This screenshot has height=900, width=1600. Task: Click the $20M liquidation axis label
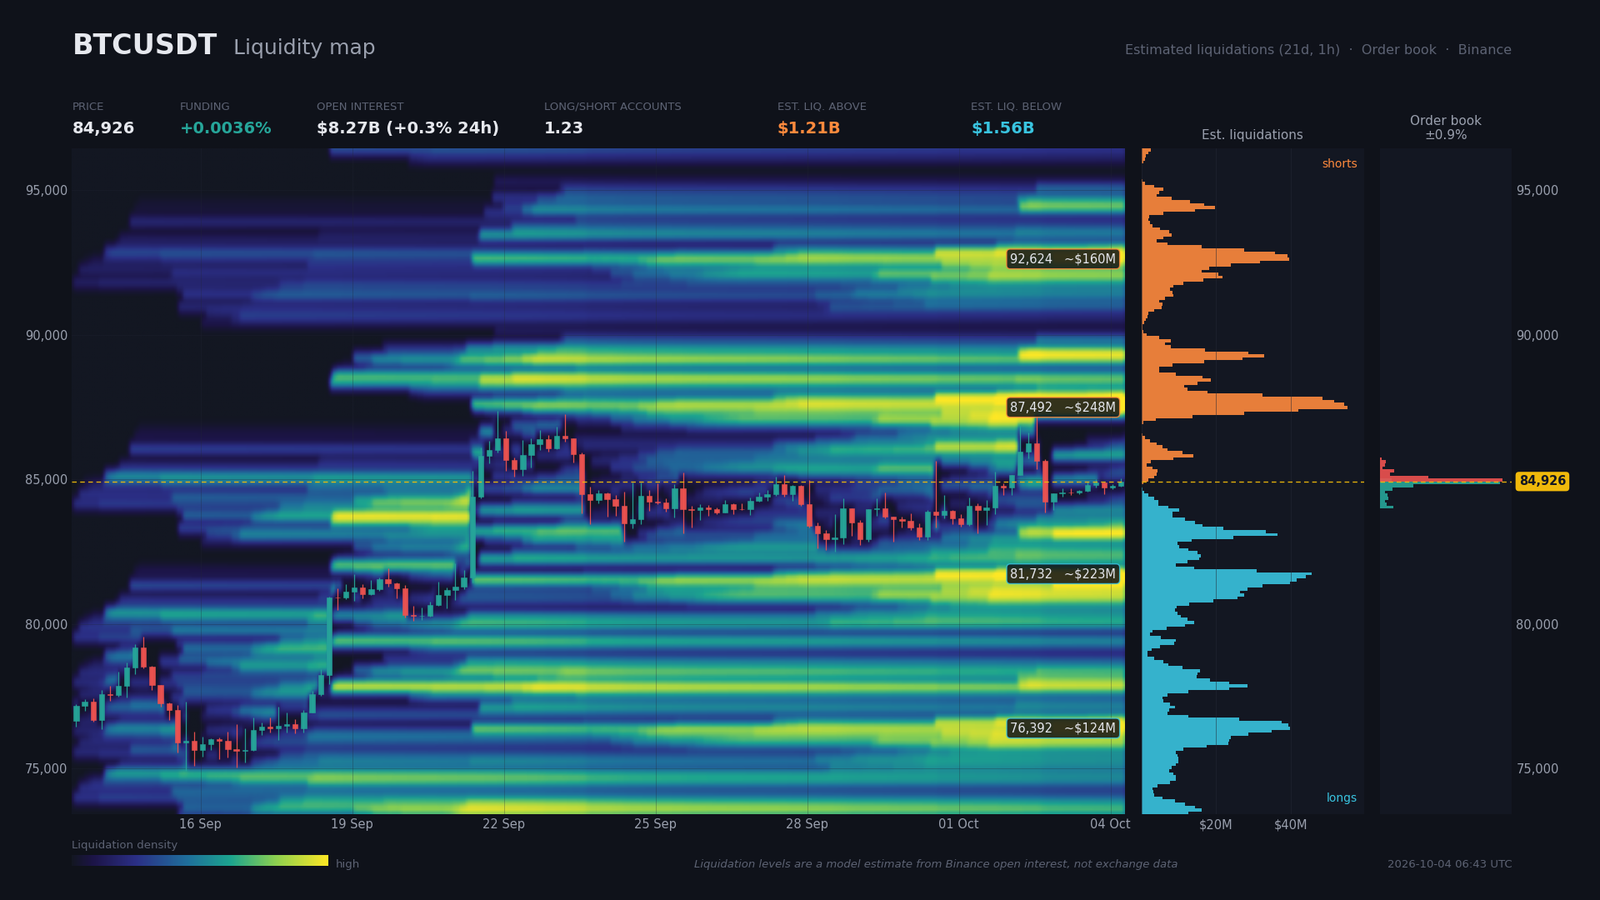[1216, 825]
